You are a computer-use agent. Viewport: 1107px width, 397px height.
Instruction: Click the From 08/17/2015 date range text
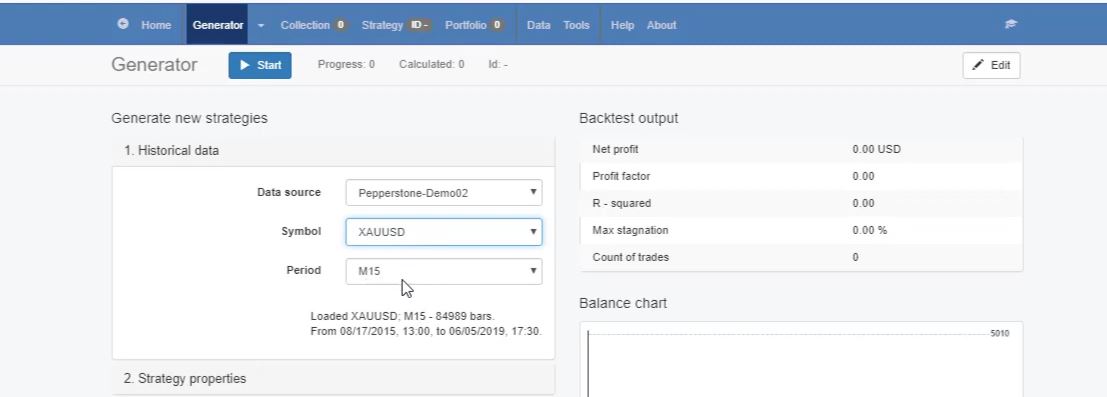426,331
